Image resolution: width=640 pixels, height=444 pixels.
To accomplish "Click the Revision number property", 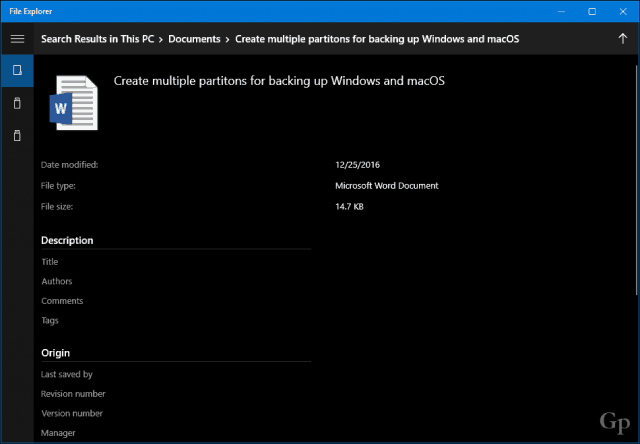I will 73,394.
